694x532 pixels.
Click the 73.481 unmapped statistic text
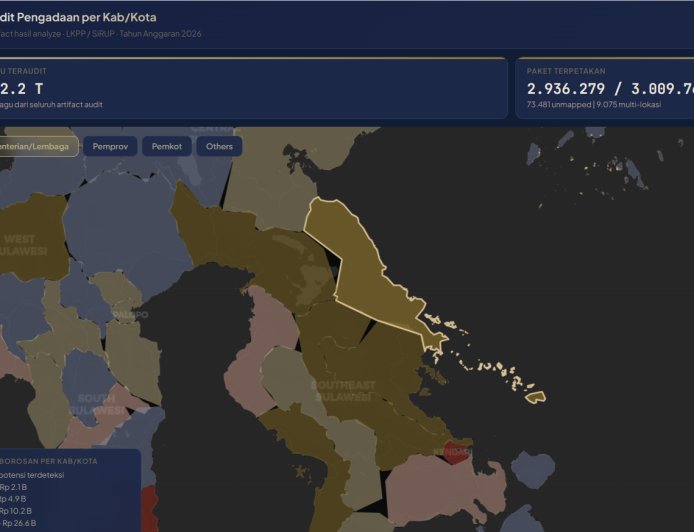[558, 104]
